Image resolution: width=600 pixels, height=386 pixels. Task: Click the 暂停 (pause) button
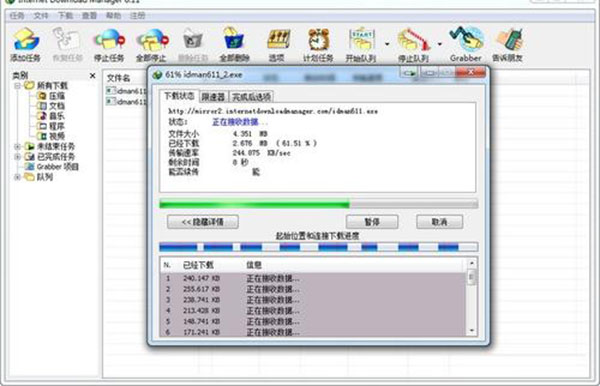click(372, 222)
